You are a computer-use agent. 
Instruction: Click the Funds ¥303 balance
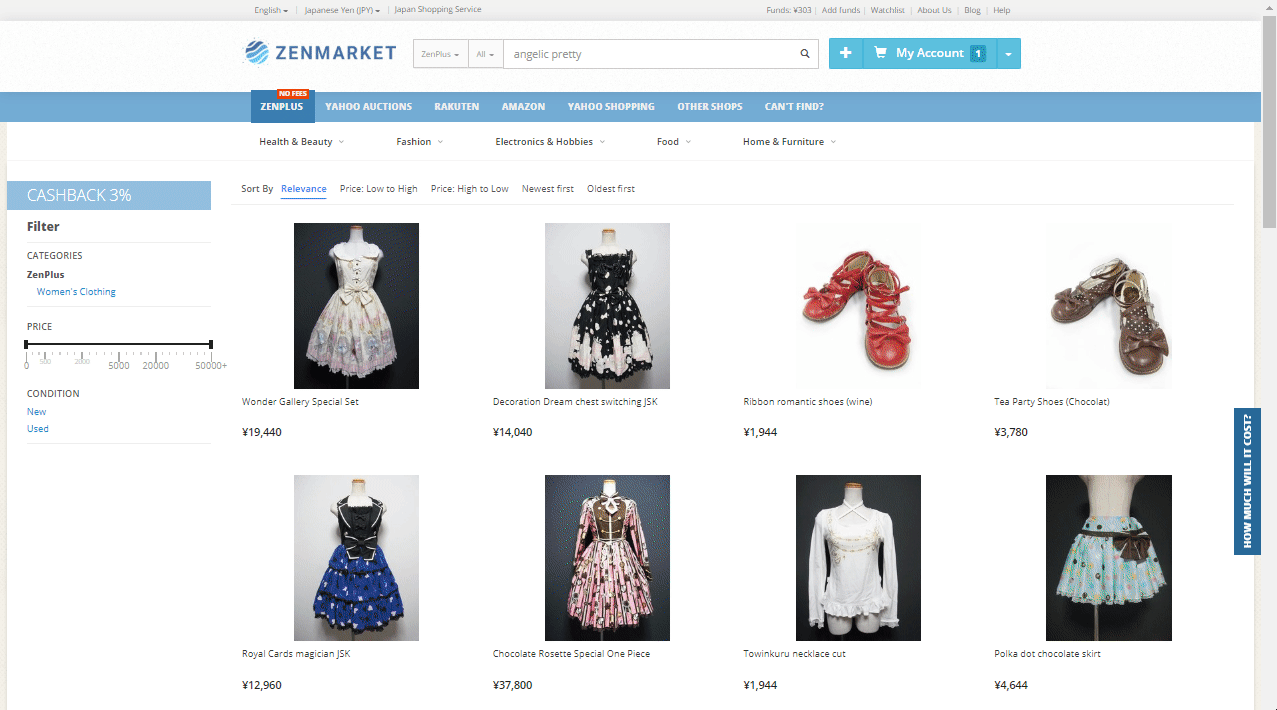point(789,10)
